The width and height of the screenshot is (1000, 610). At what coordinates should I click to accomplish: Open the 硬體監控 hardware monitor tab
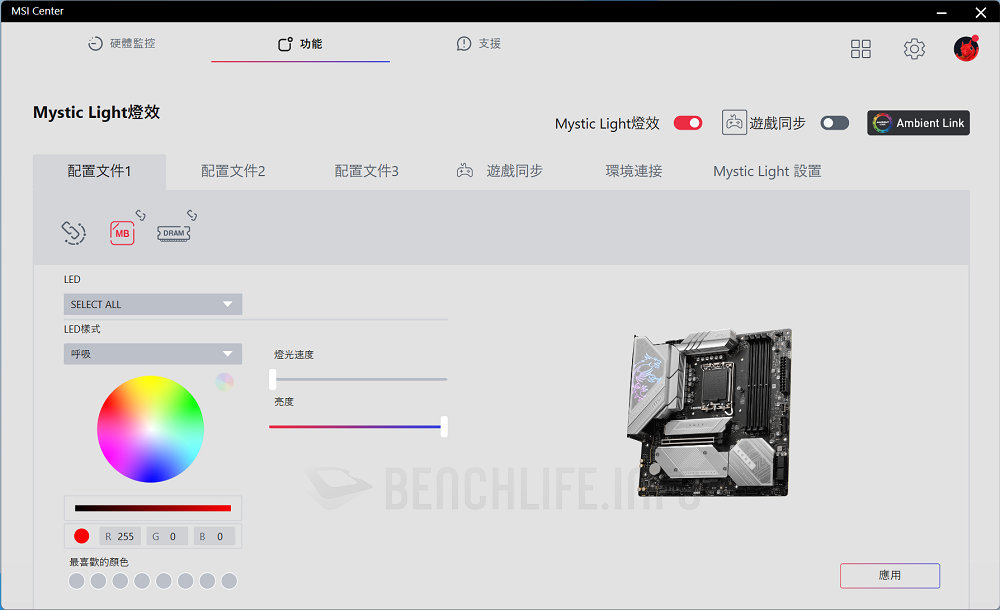tap(122, 43)
